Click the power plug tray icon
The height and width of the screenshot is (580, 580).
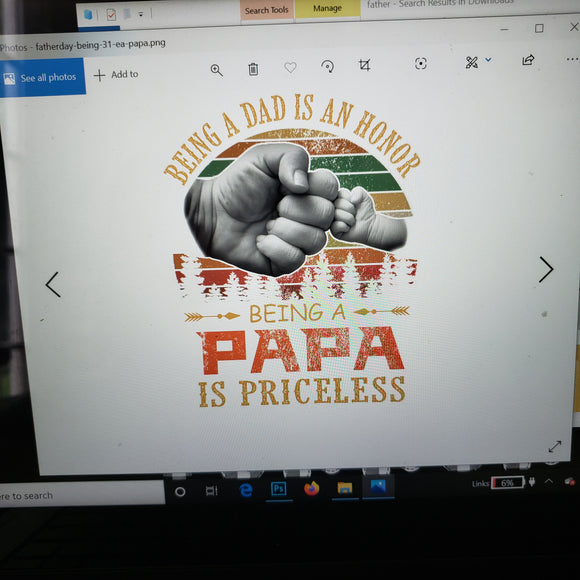532,482
